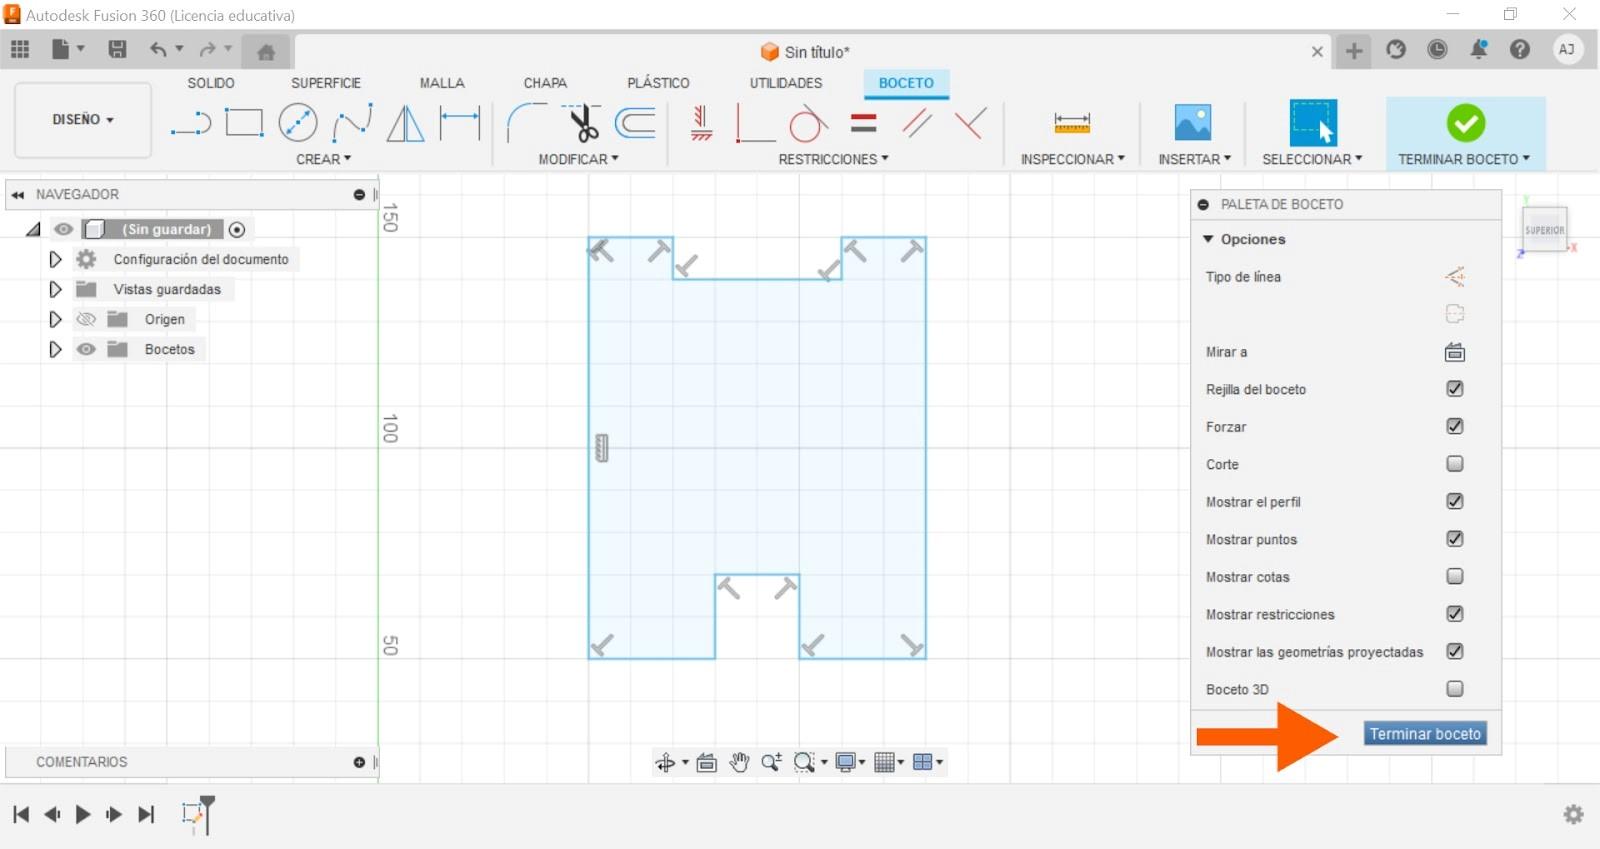Enable the Boceto 3D checkbox
The height and width of the screenshot is (849, 1600).
tap(1455, 689)
